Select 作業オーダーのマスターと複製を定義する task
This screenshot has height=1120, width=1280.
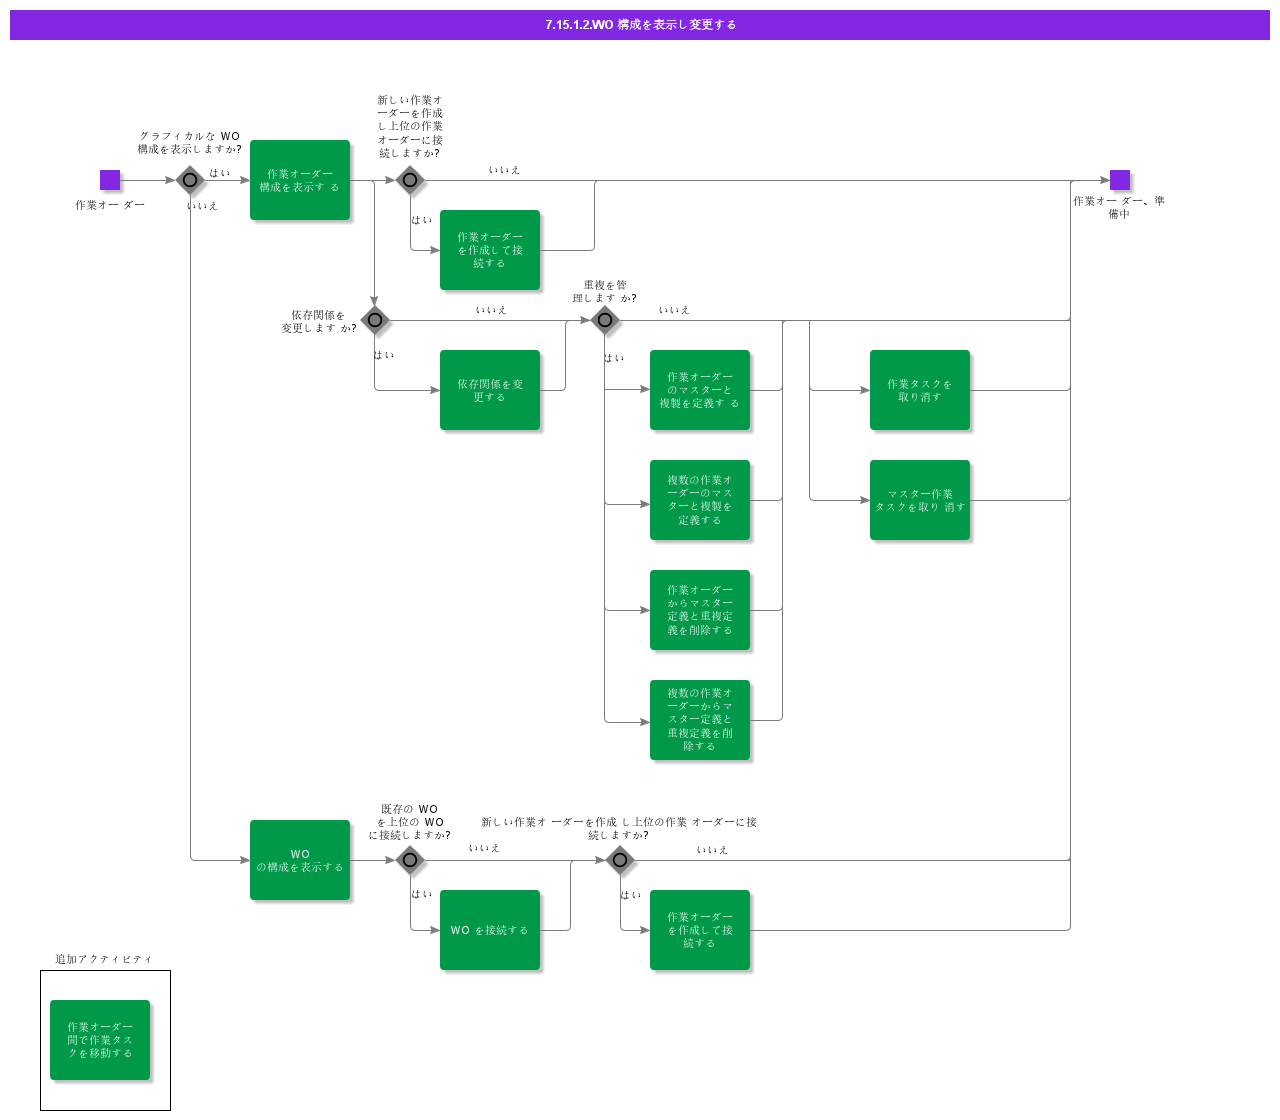[700, 390]
